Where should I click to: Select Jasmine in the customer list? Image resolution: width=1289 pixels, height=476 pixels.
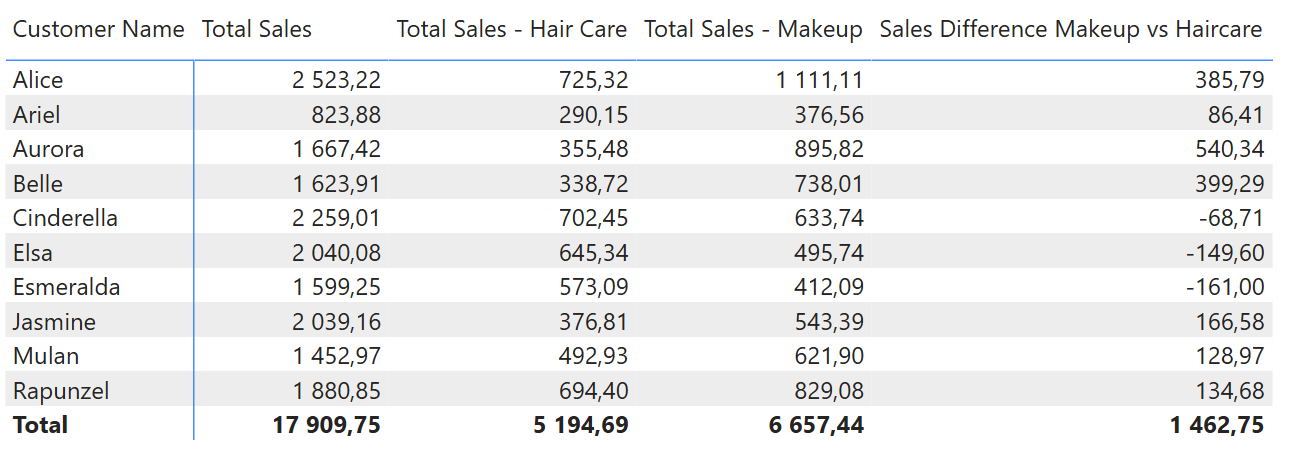point(54,322)
